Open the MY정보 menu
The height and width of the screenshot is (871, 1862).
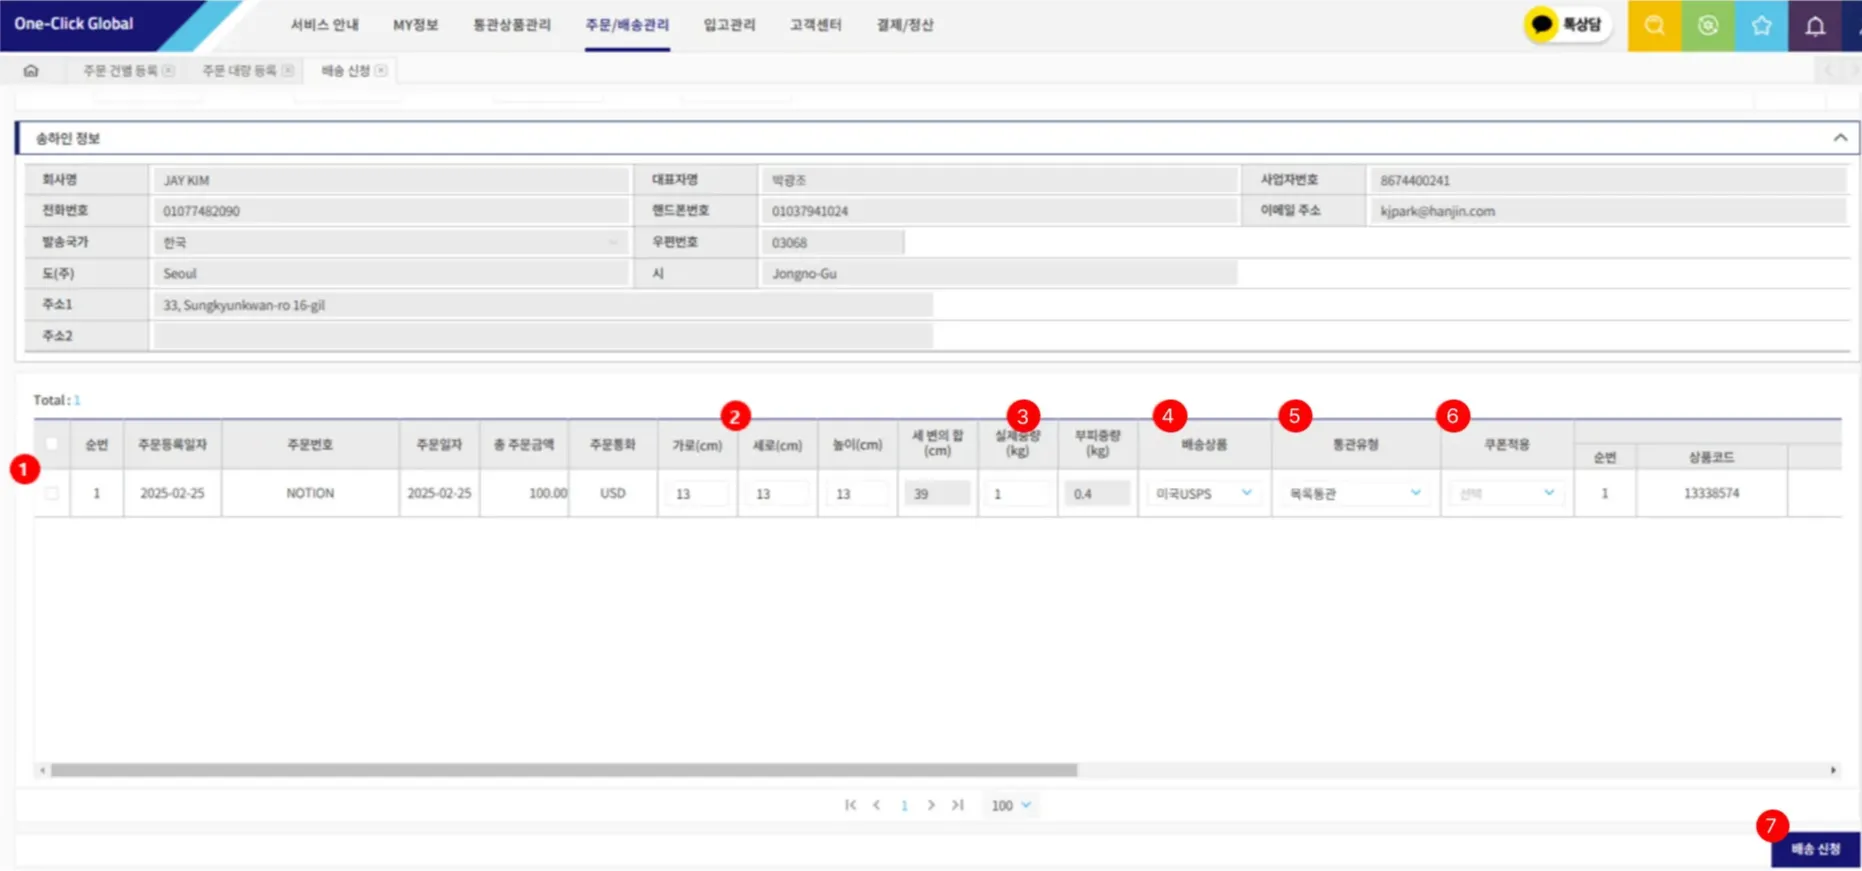(x=415, y=25)
